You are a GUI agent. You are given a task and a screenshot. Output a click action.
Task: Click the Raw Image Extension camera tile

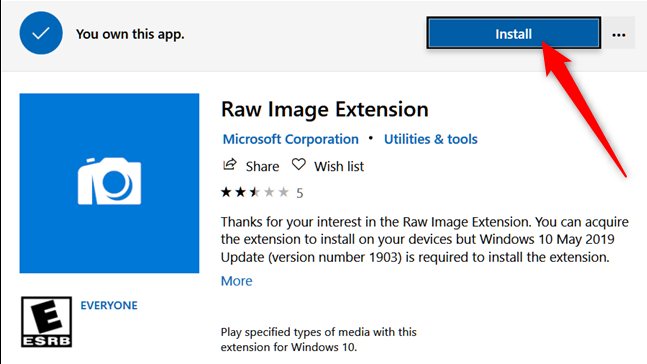point(109,183)
